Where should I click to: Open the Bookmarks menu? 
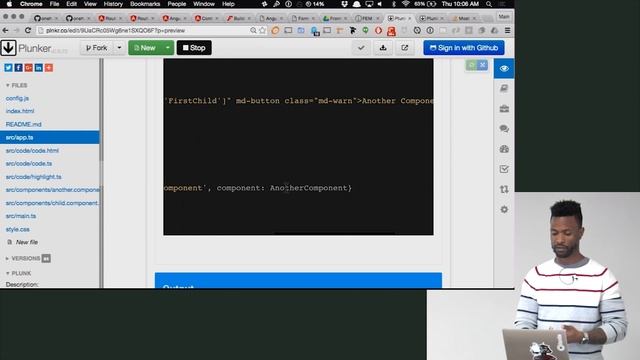pyautogui.click(x=145, y=4)
